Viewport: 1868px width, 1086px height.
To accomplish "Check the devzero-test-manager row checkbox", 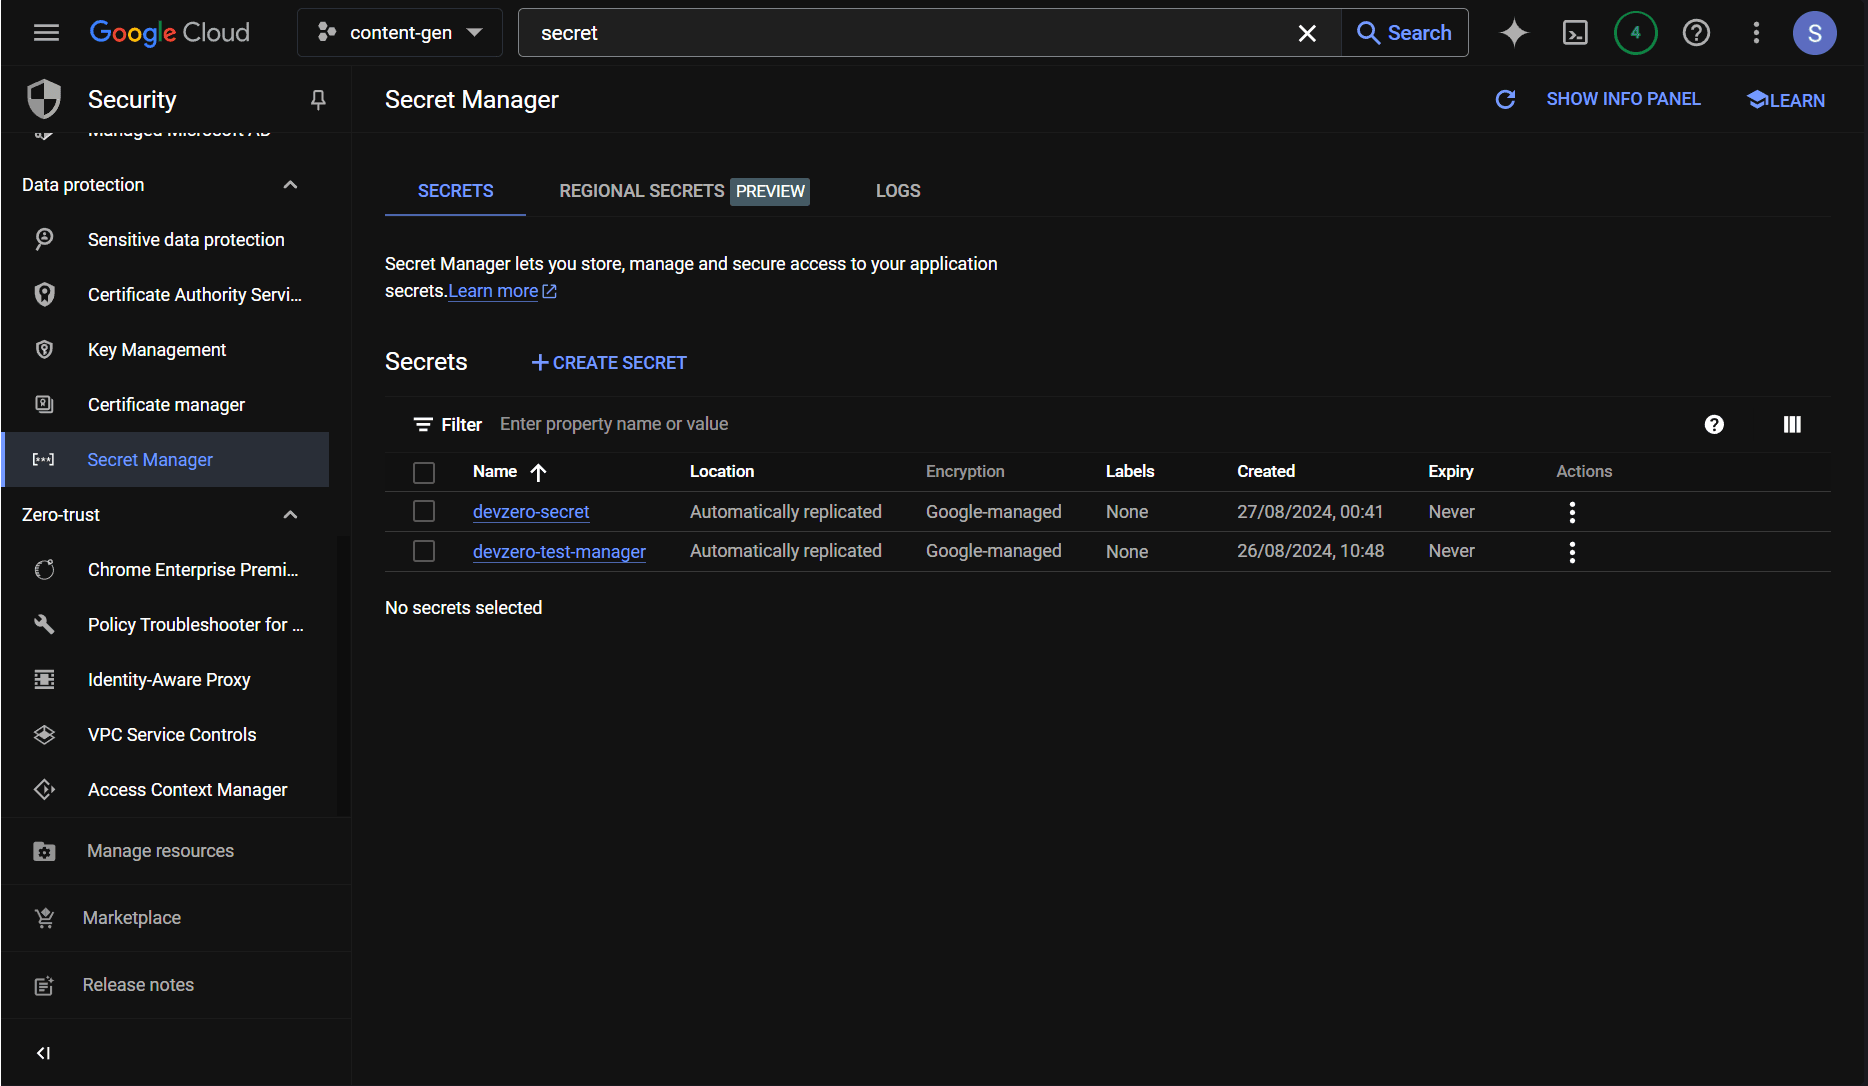I will click(424, 551).
